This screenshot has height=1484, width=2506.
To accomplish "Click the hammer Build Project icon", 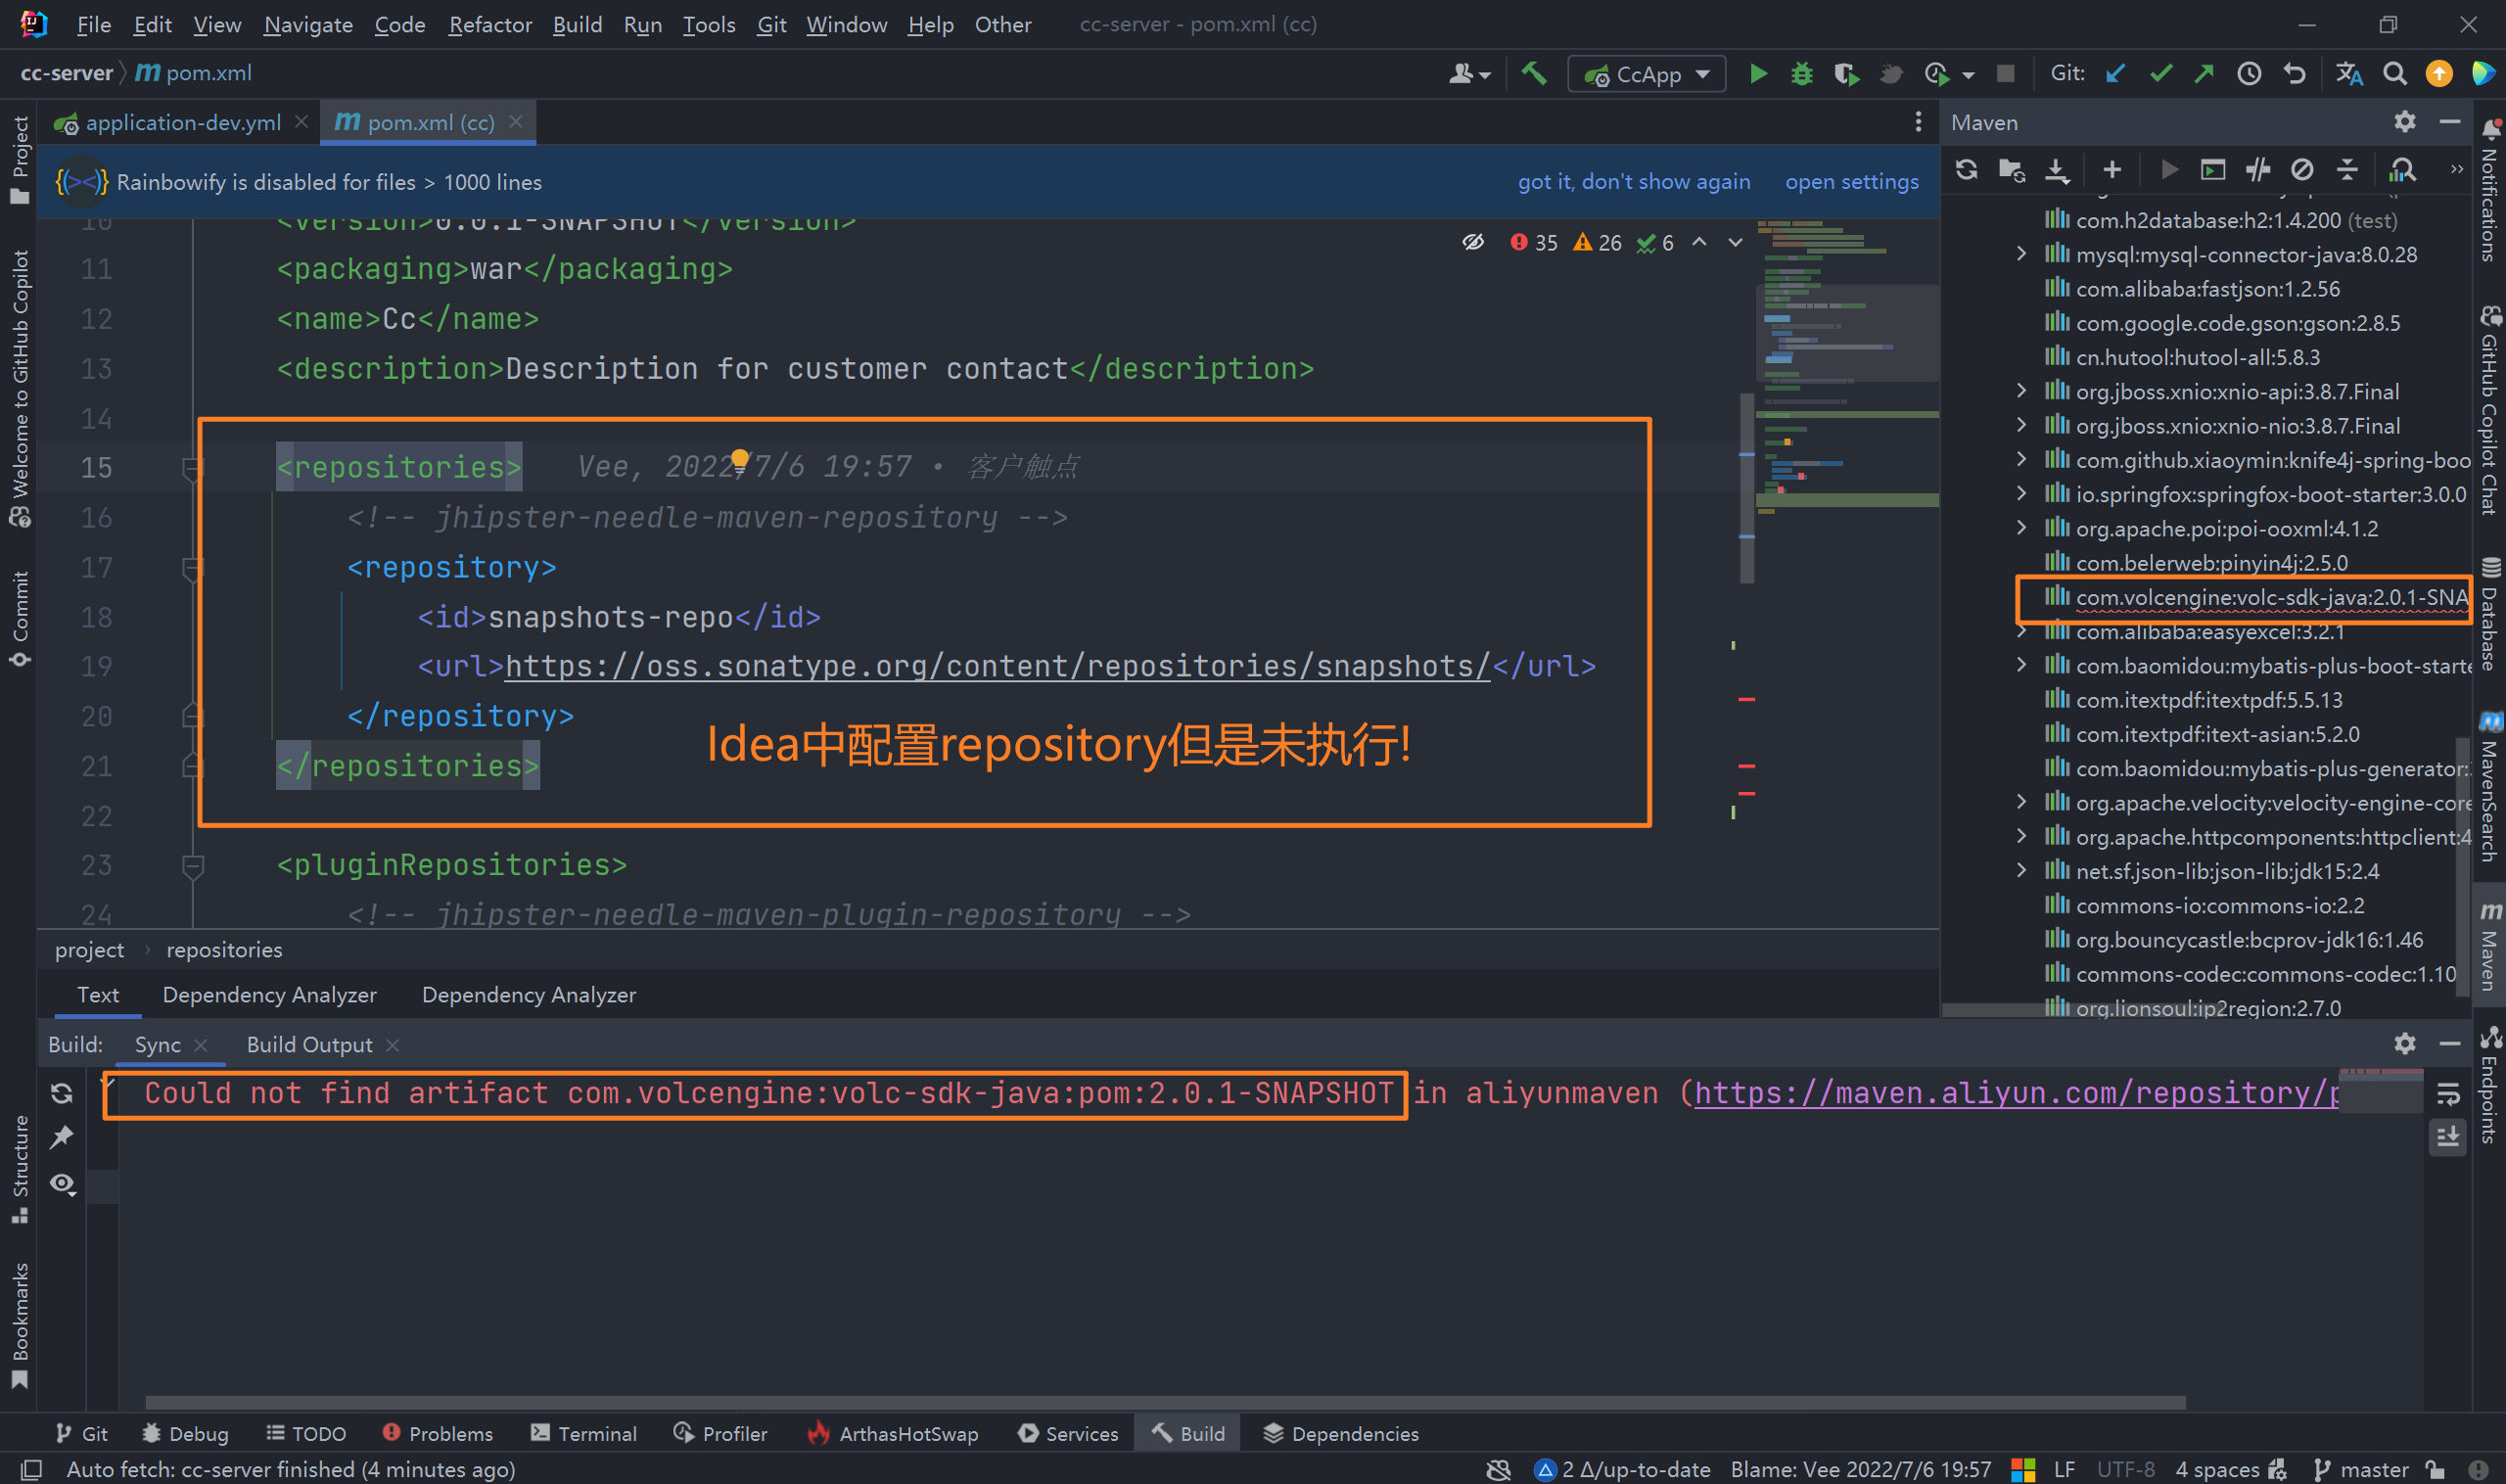I will pyautogui.click(x=1533, y=74).
